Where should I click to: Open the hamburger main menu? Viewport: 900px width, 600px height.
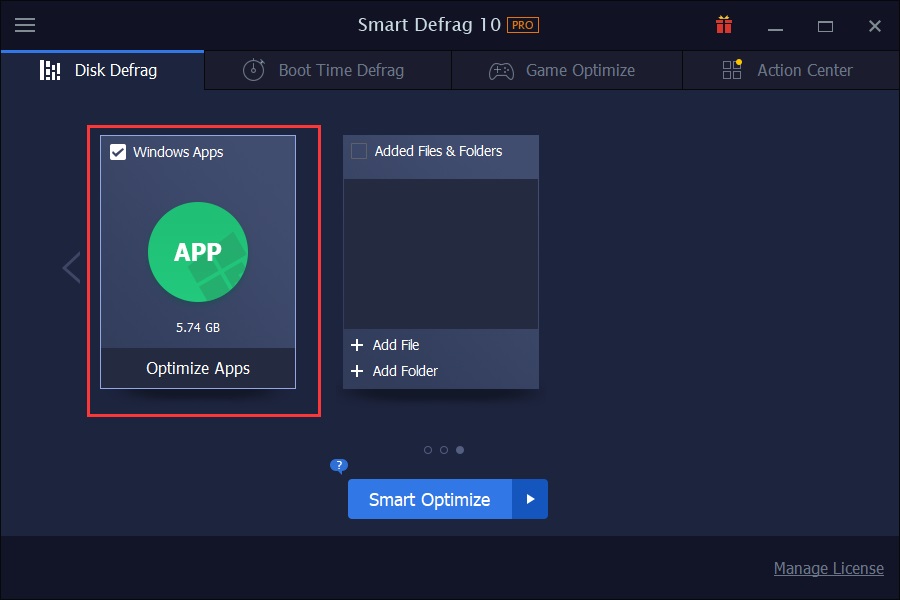[25, 25]
